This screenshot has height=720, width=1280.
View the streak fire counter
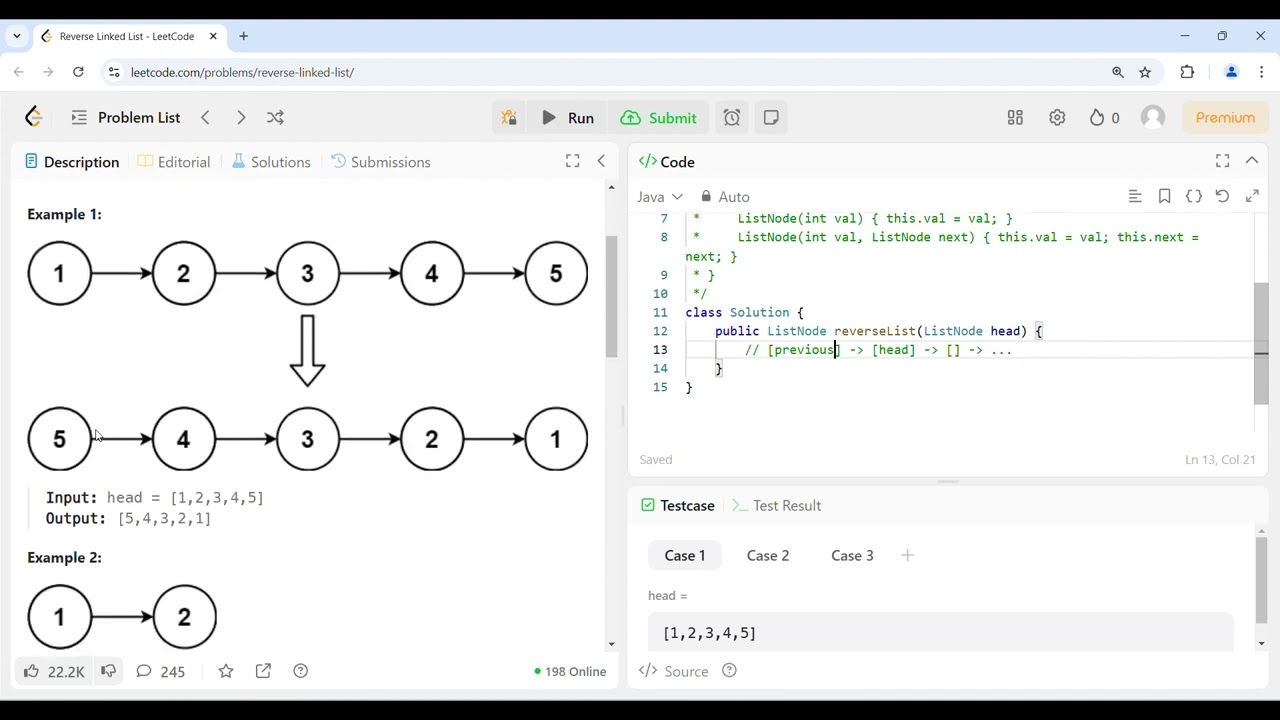click(1104, 117)
